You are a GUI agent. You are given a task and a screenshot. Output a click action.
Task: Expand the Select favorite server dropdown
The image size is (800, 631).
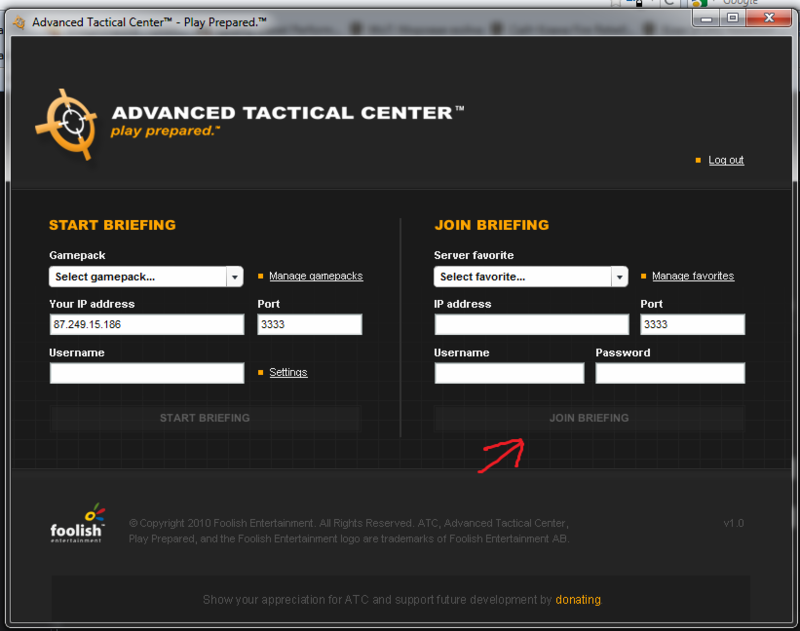(531, 277)
